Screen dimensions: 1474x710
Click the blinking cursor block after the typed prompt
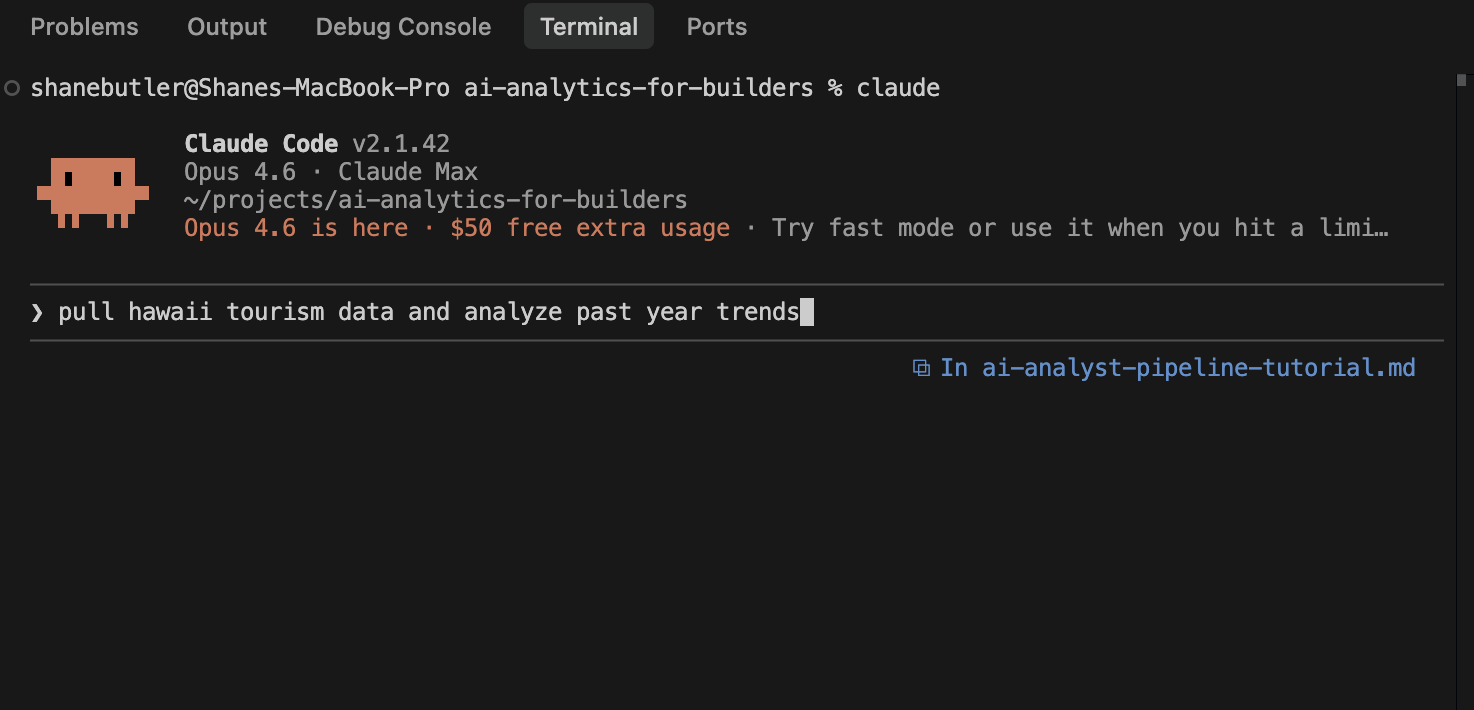coord(808,311)
